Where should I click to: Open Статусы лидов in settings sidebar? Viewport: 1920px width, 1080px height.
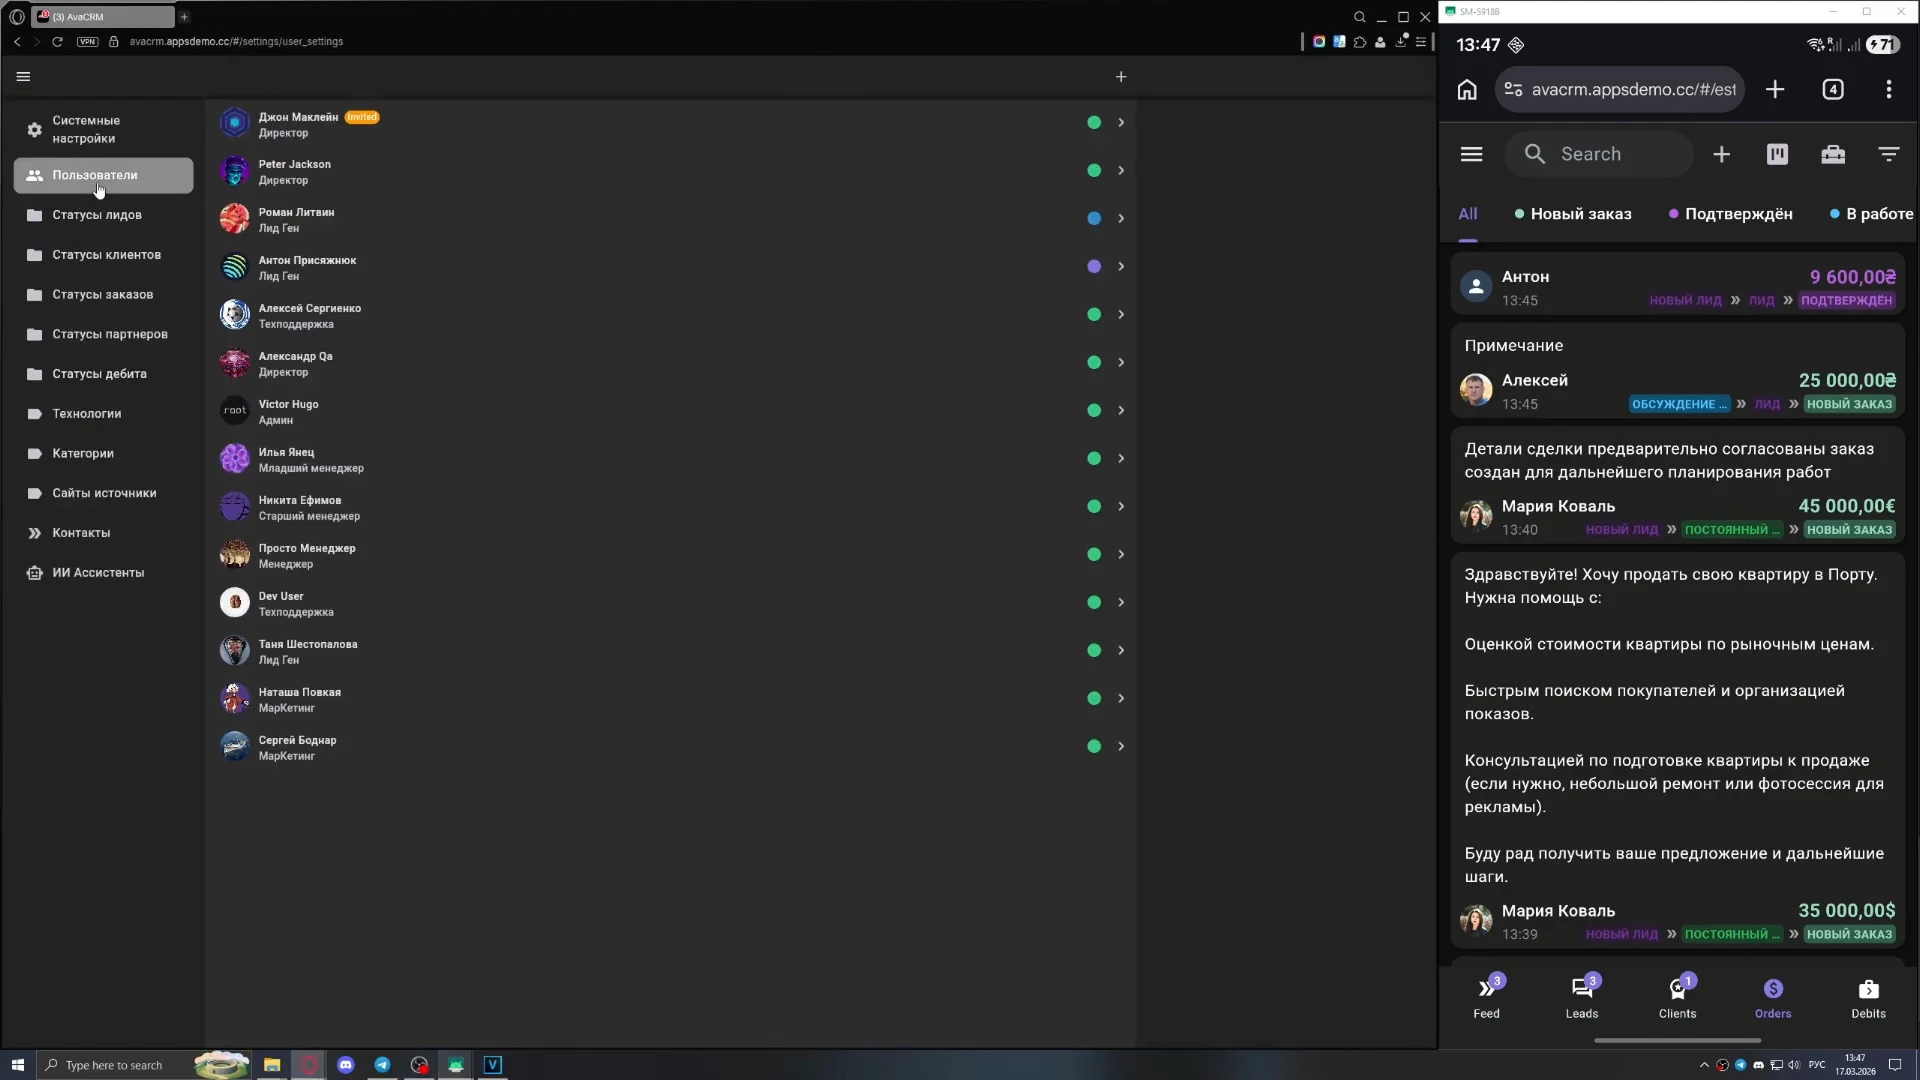(97, 215)
